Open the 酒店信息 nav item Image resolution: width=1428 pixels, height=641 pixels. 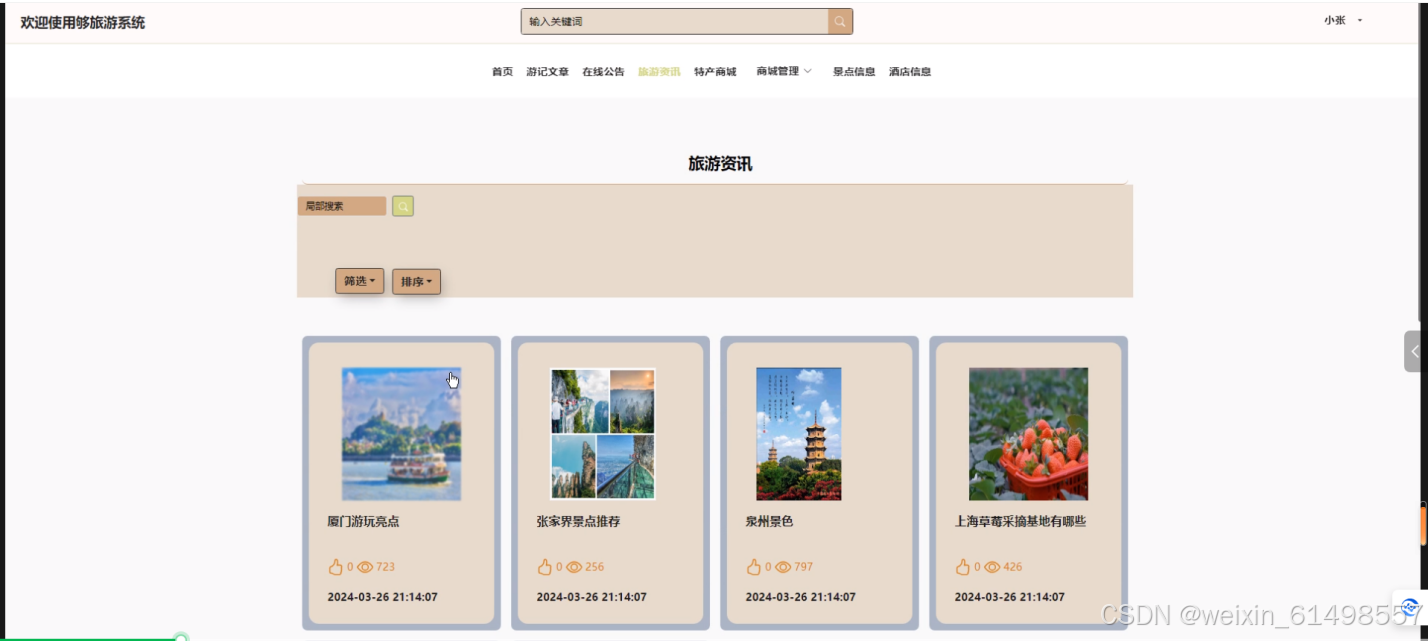pyautogui.click(x=910, y=71)
